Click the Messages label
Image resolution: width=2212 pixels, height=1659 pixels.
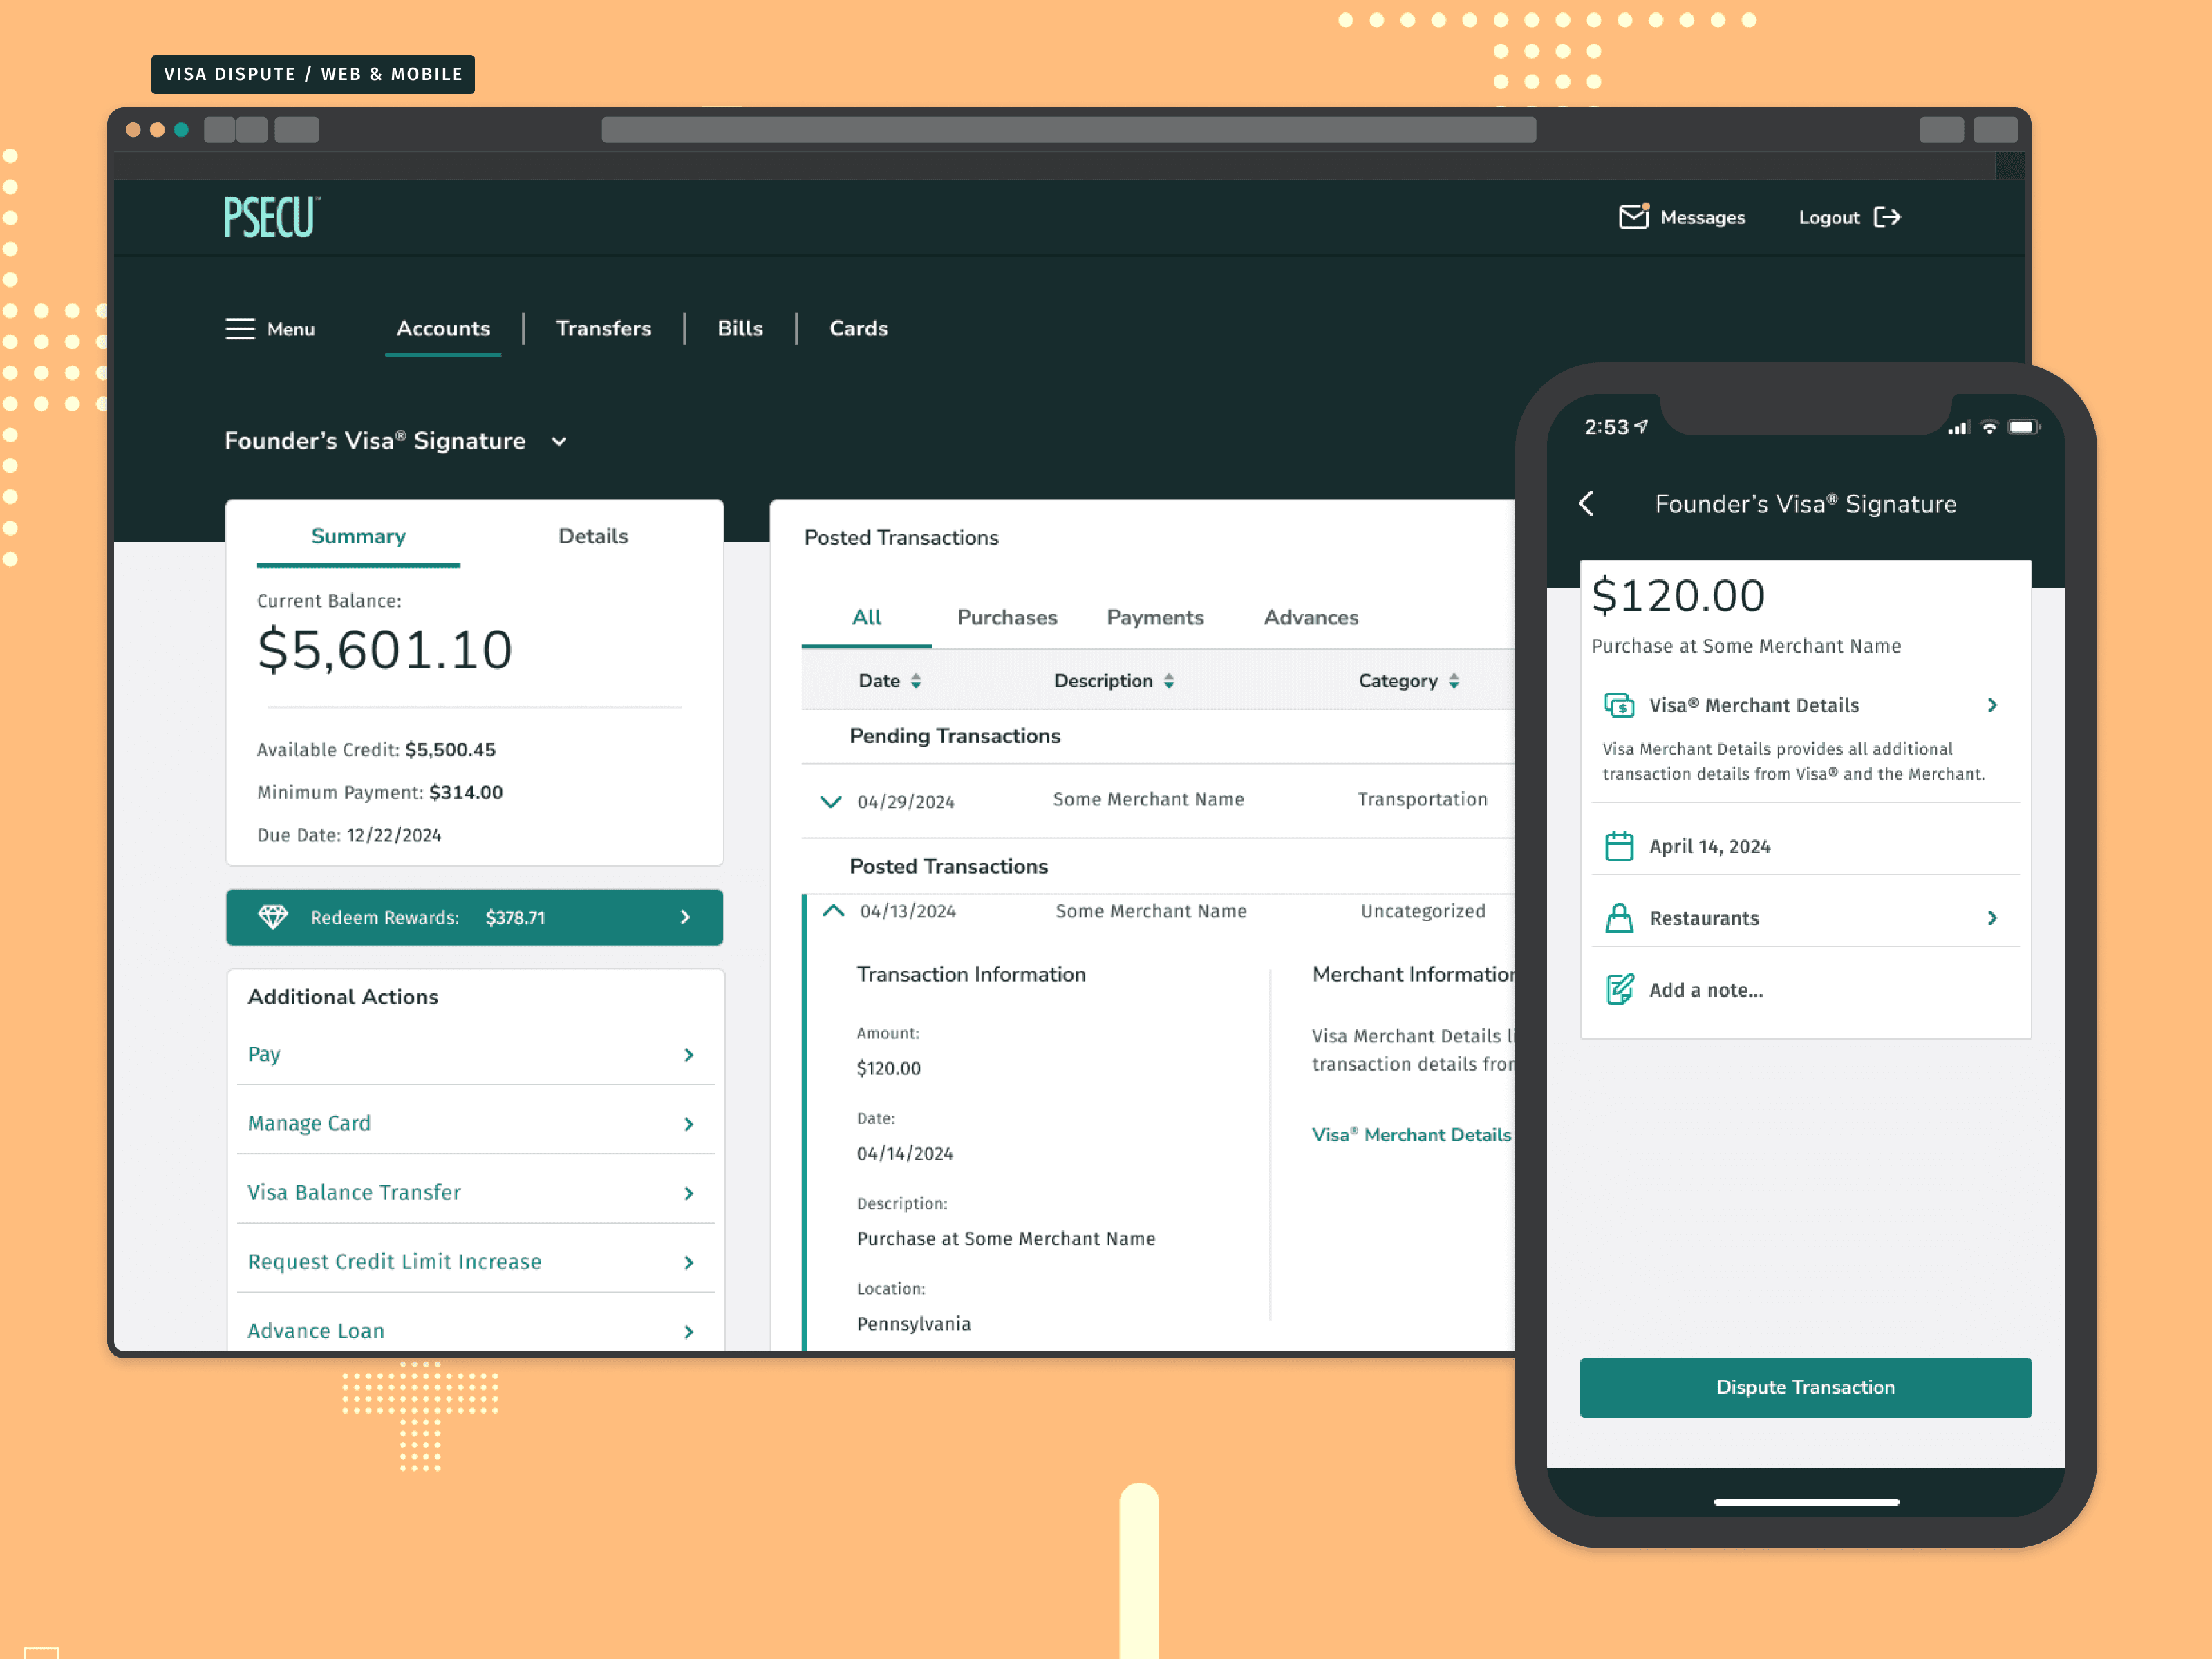pyautogui.click(x=1702, y=217)
